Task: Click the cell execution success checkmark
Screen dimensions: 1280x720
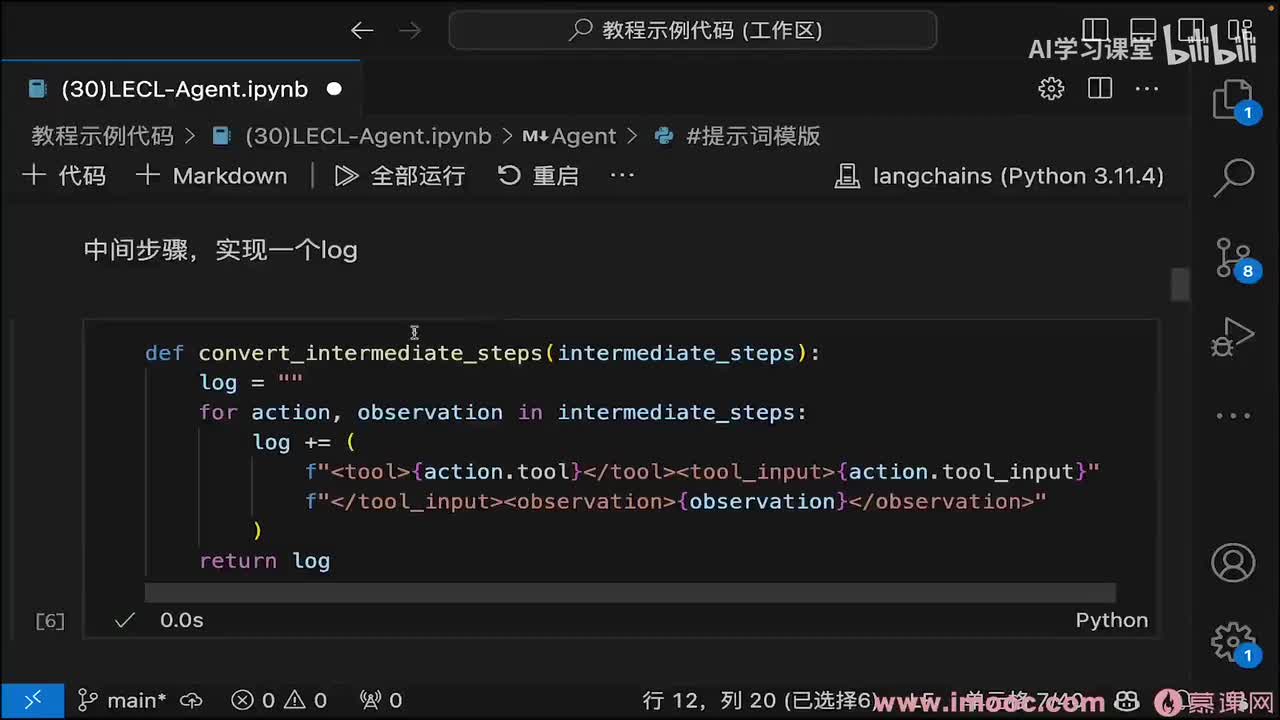Action: [125, 621]
